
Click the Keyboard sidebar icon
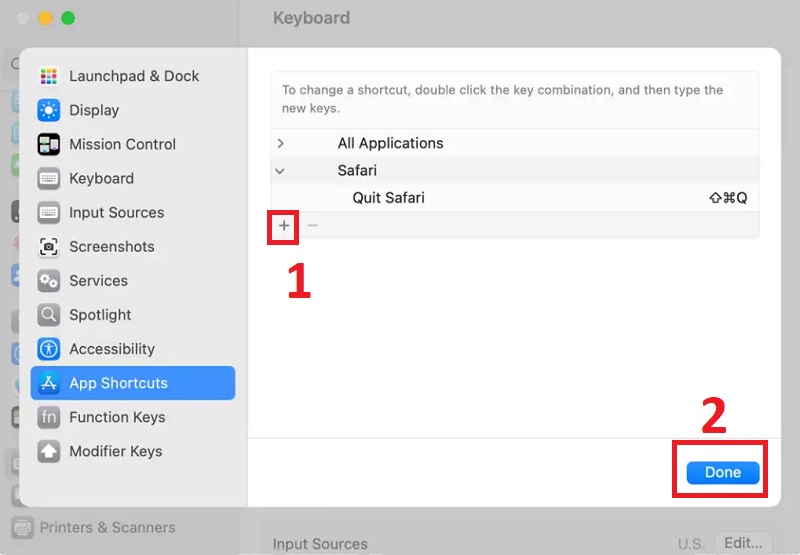click(49, 178)
